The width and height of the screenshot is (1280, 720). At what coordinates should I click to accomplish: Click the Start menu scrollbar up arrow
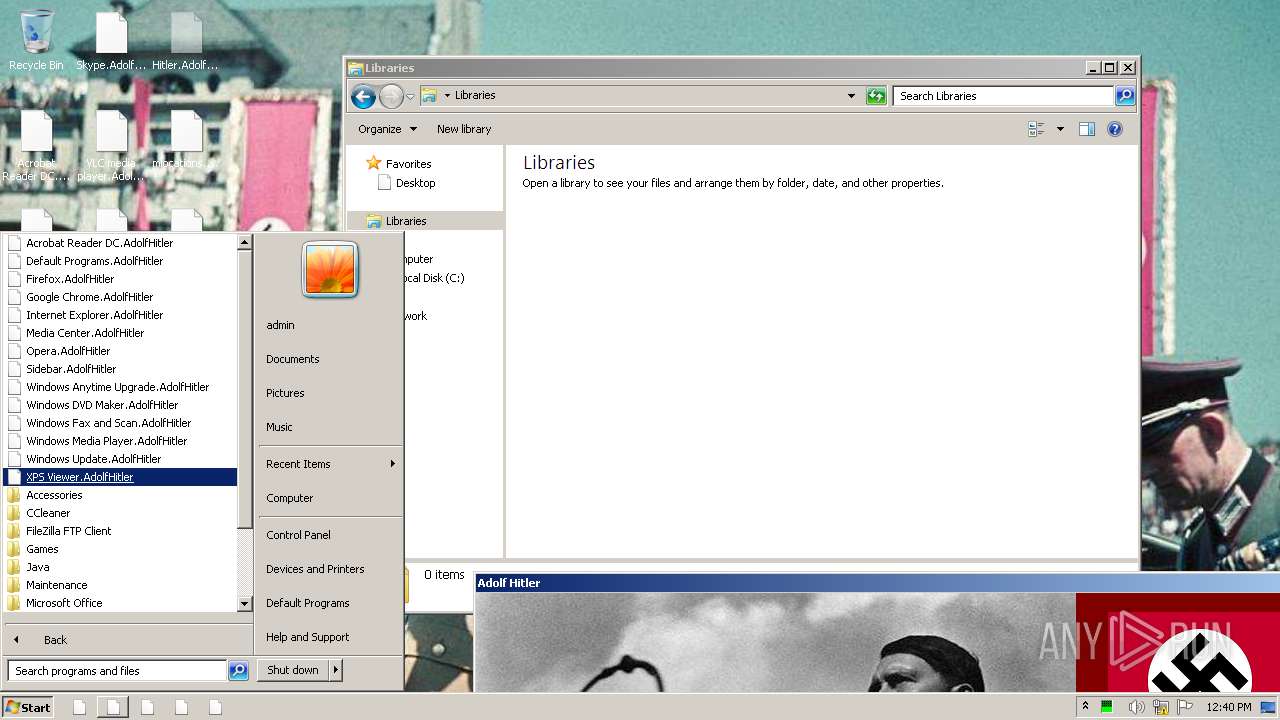click(x=244, y=243)
